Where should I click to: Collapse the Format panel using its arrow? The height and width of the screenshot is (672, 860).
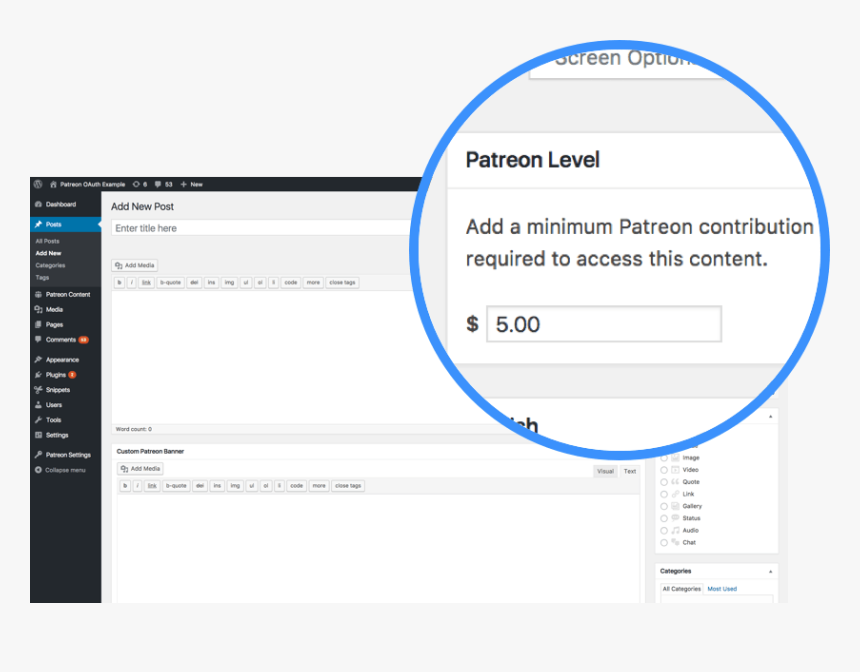[x=770, y=416]
